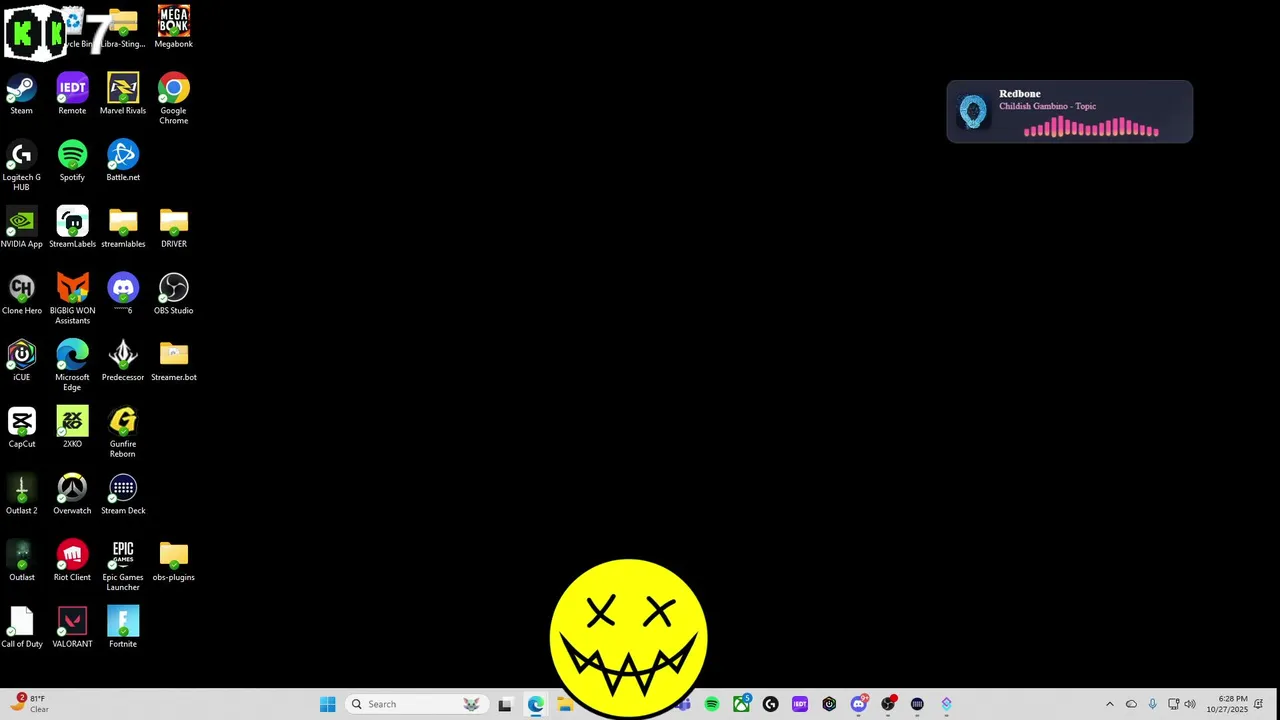Open the clock showing 6:28 PM
This screenshot has height=720, width=1280.
pos(1227,704)
